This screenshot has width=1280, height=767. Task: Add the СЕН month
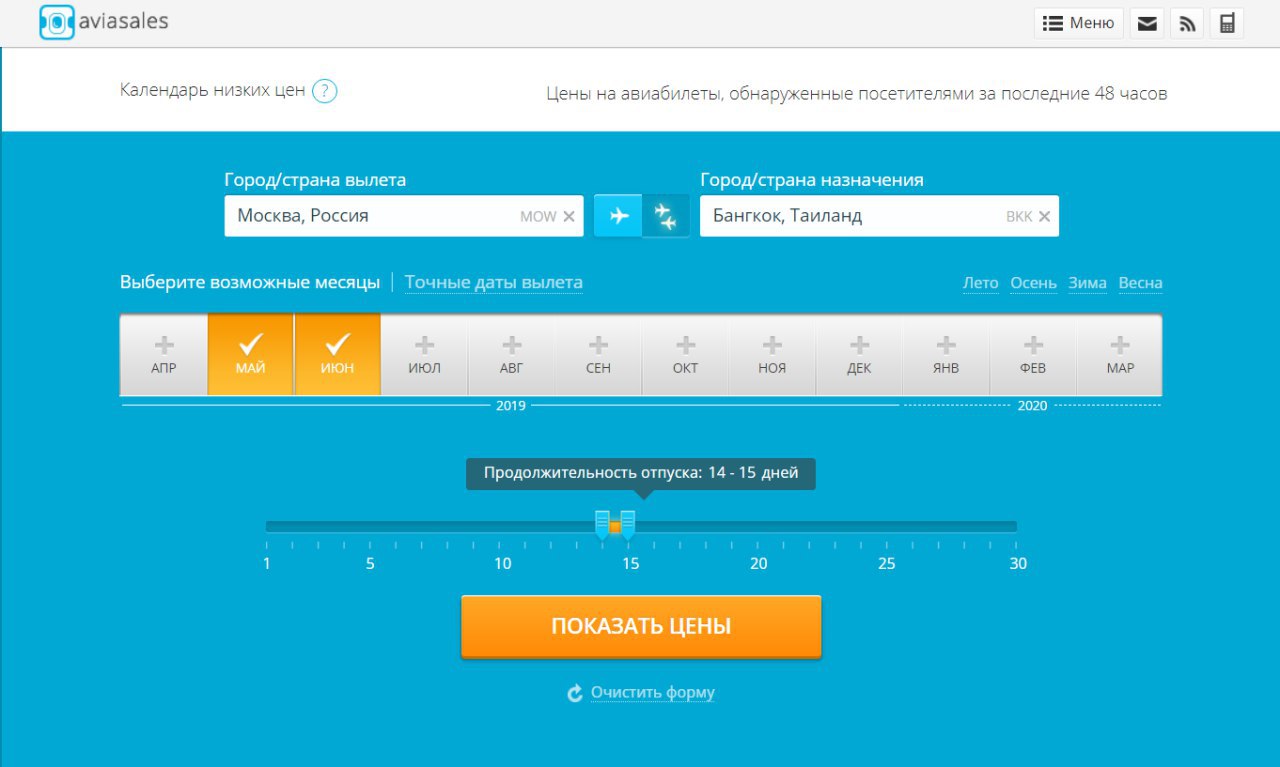(x=599, y=355)
